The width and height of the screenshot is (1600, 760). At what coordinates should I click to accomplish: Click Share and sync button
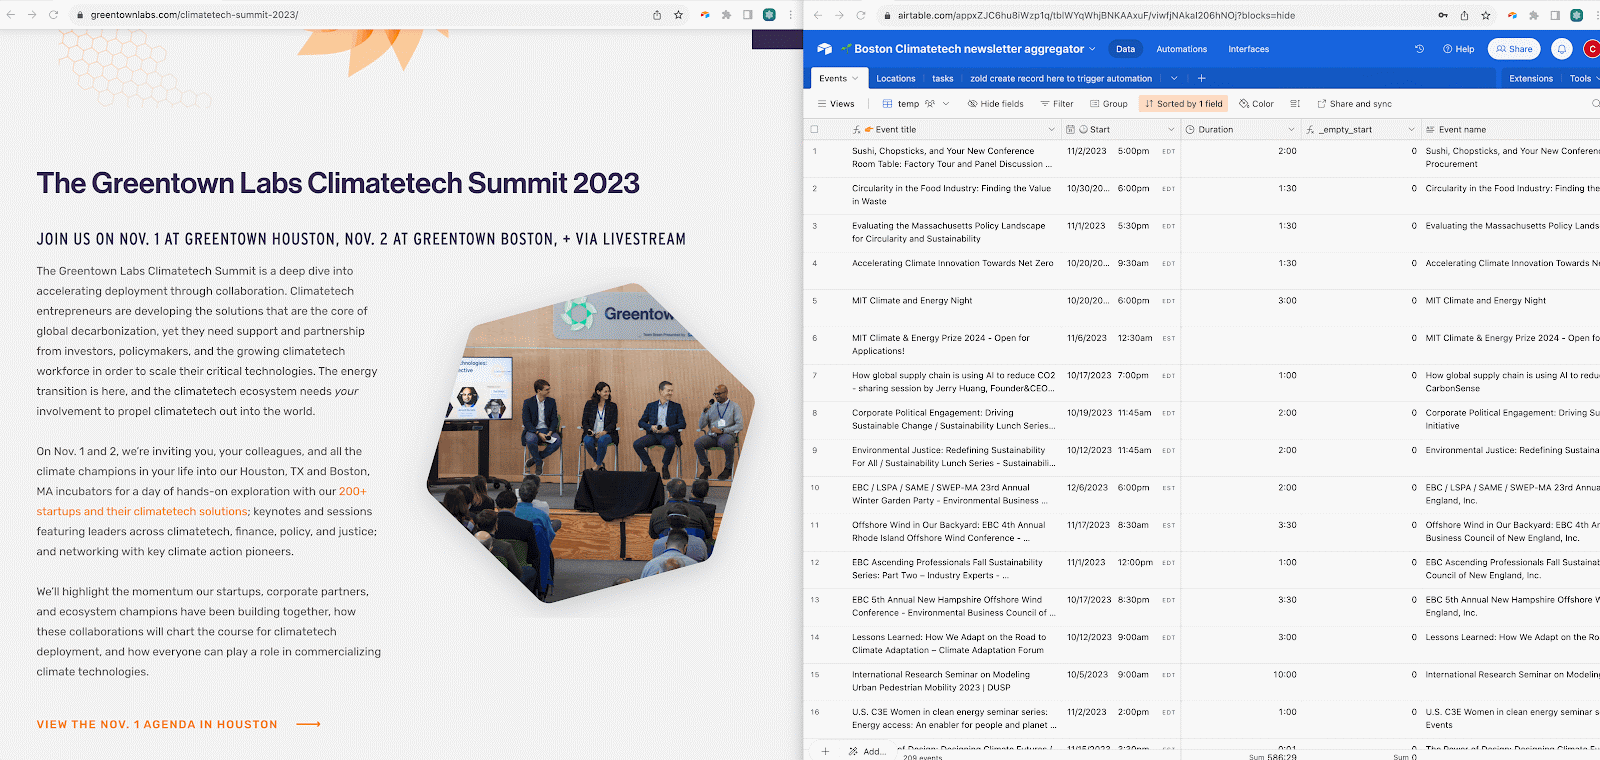pos(1354,104)
